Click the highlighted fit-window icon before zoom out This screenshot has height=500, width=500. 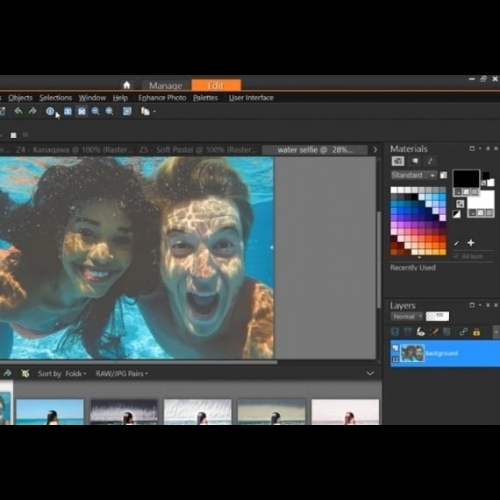coord(82,111)
